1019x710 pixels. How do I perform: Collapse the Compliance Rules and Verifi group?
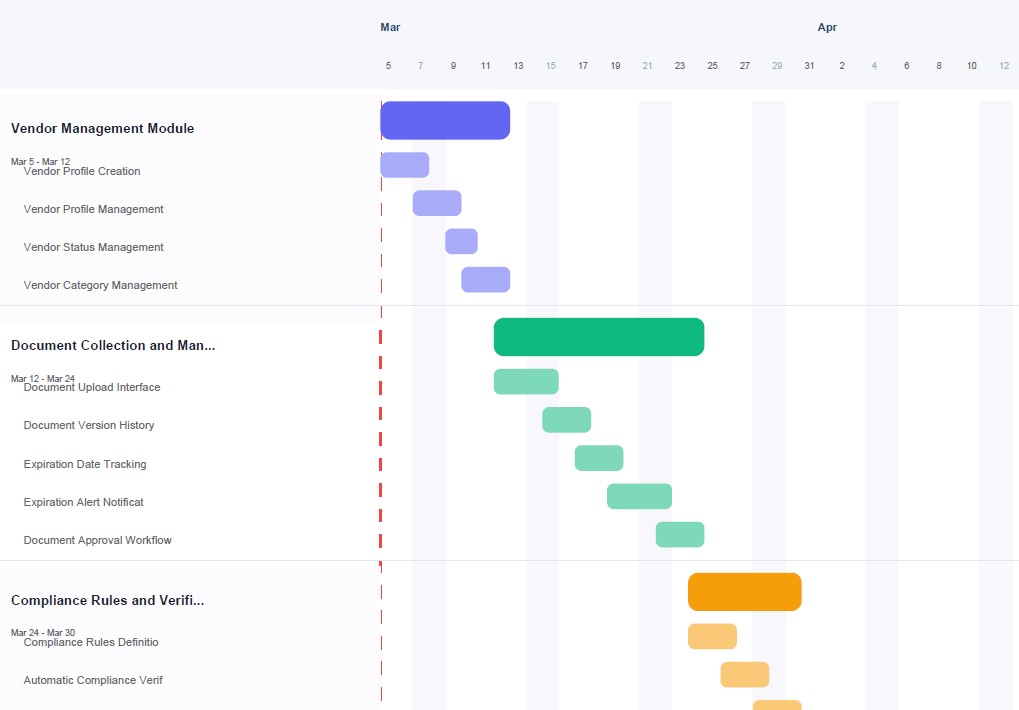pyautogui.click(x=105, y=600)
